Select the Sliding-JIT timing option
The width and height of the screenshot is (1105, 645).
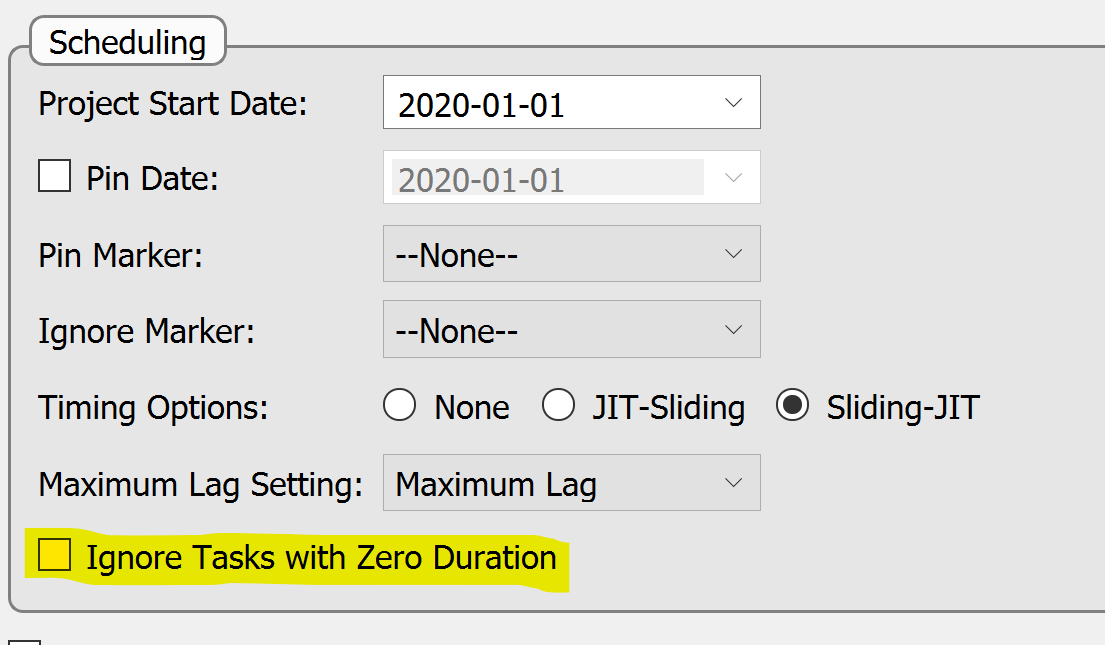pyautogui.click(x=793, y=406)
